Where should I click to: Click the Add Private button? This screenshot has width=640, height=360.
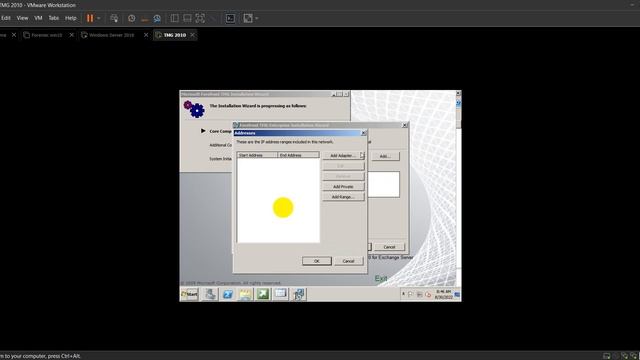coord(343,187)
